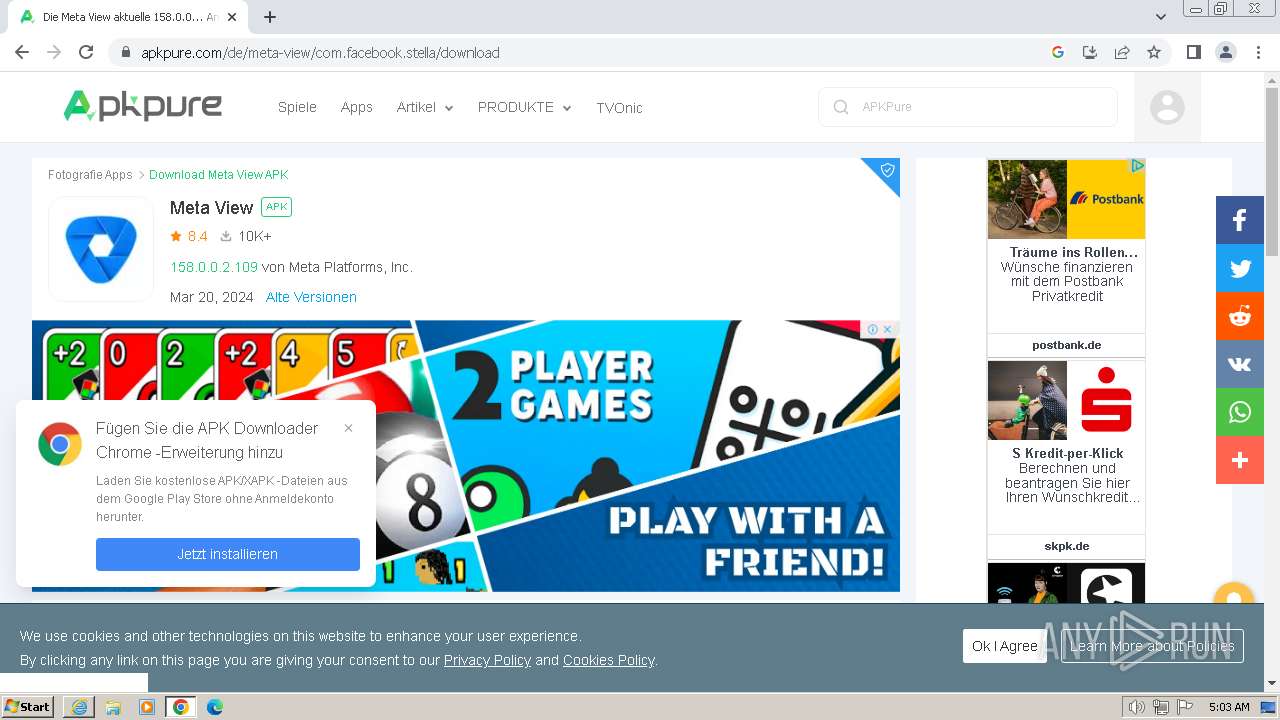Open Download Meta View APK breadcrumb
The height and width of the screenshot is (720, 1280).
point(218,175)
